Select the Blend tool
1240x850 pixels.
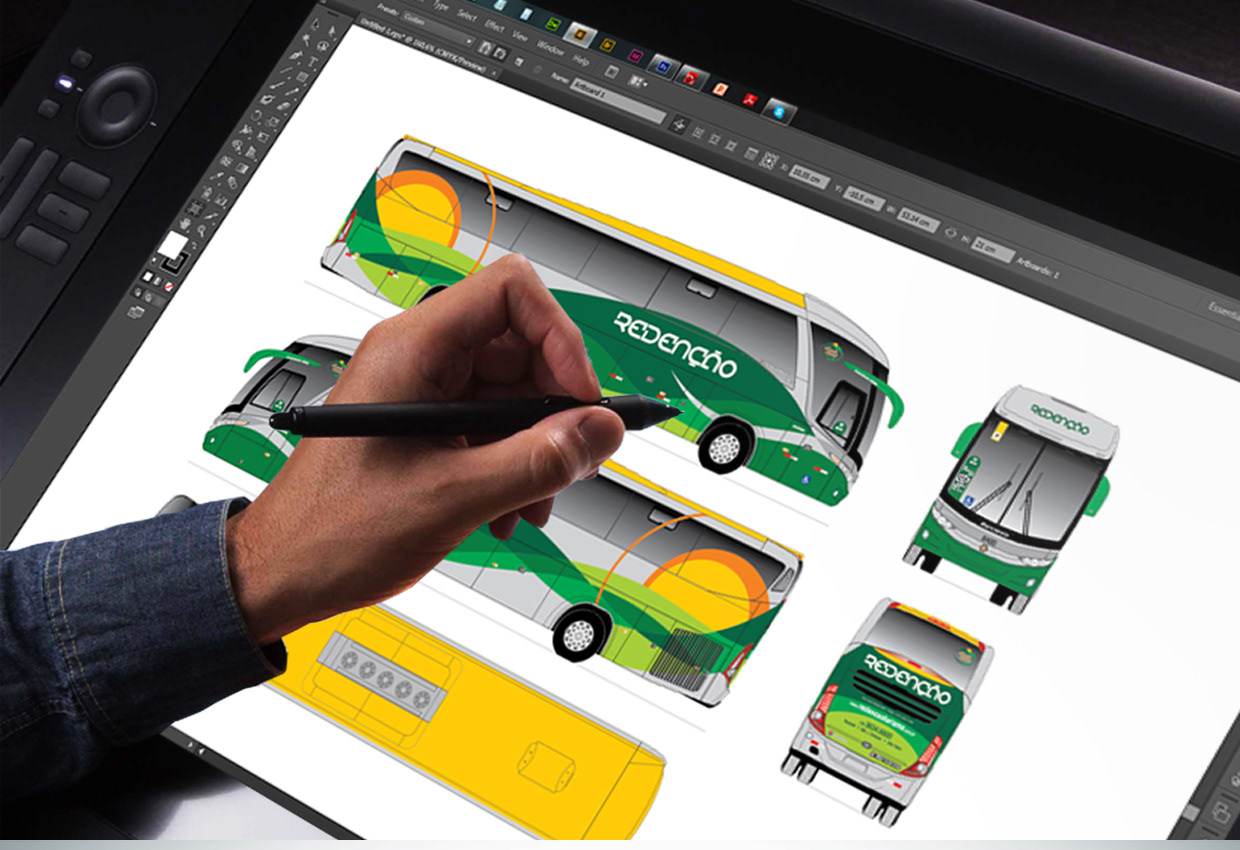coord(232,183)
